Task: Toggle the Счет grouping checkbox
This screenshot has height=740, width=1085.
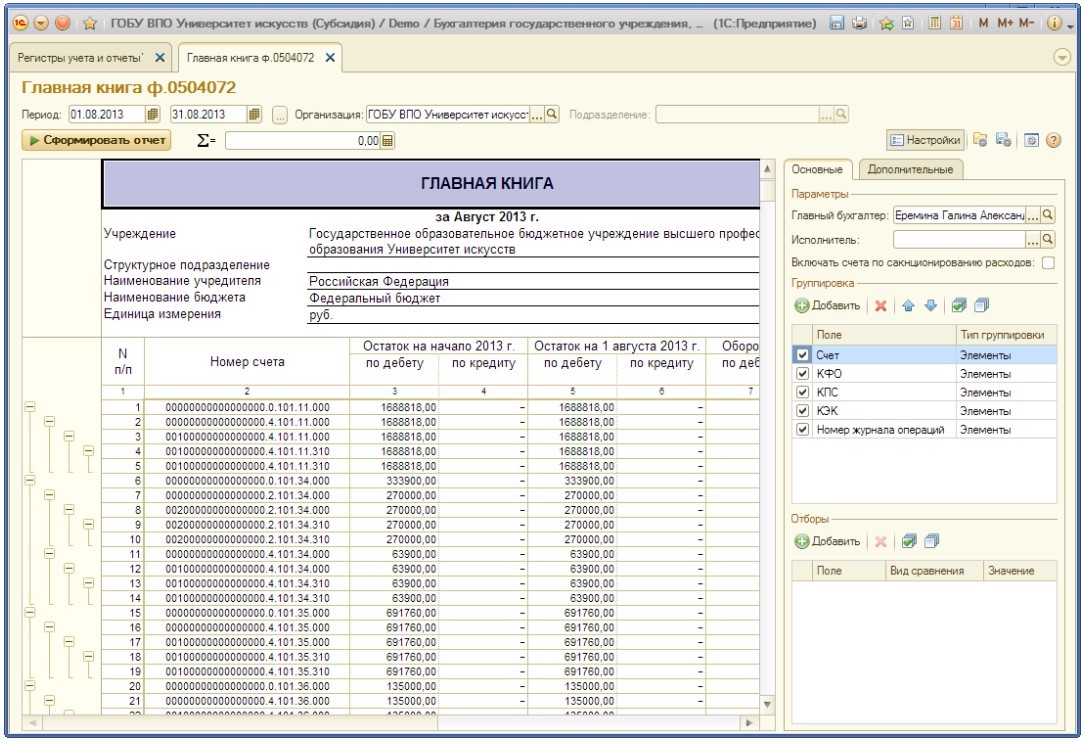Action: coord(802,355)
